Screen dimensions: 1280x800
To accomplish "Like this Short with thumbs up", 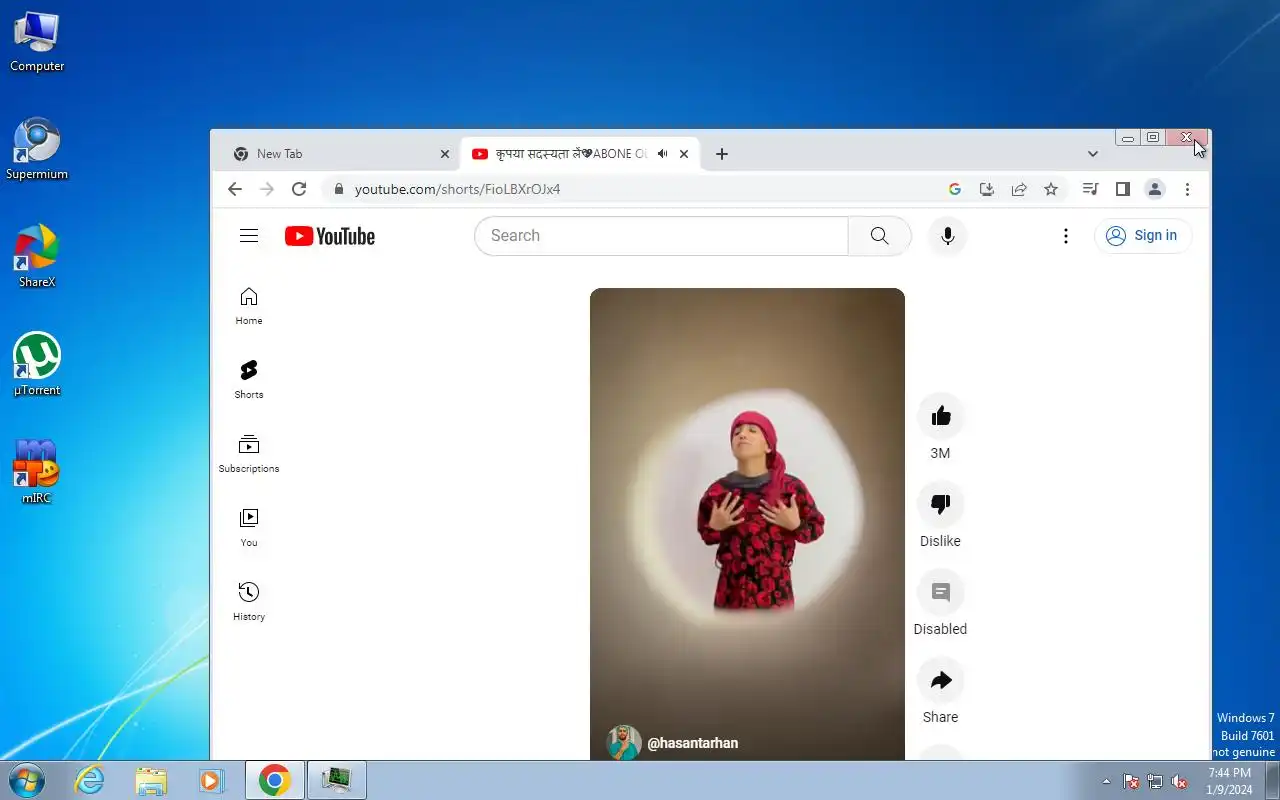I will coord(941,416).
